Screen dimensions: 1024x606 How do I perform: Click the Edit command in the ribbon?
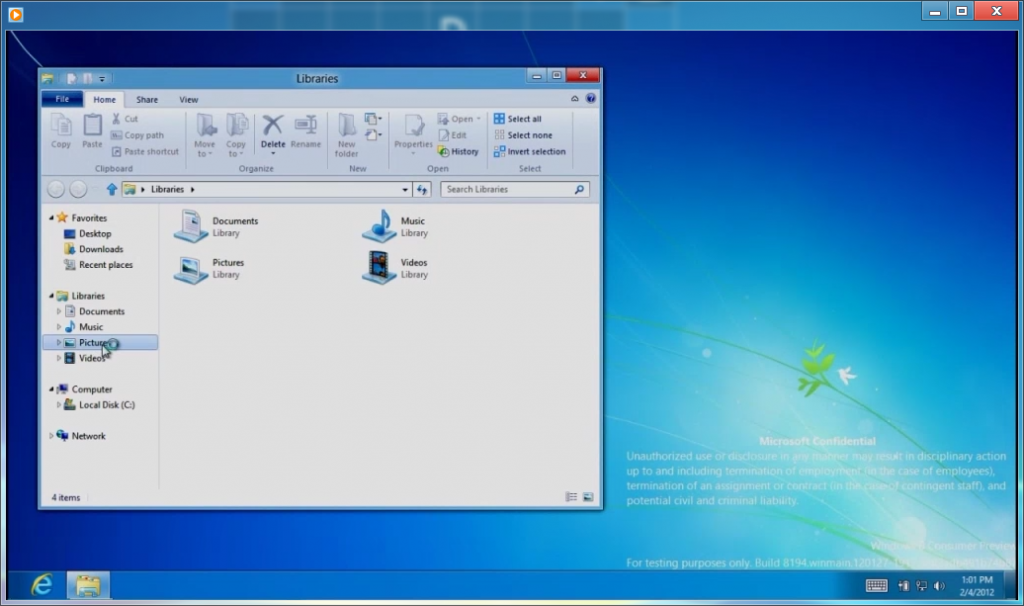tap(453, 135)
